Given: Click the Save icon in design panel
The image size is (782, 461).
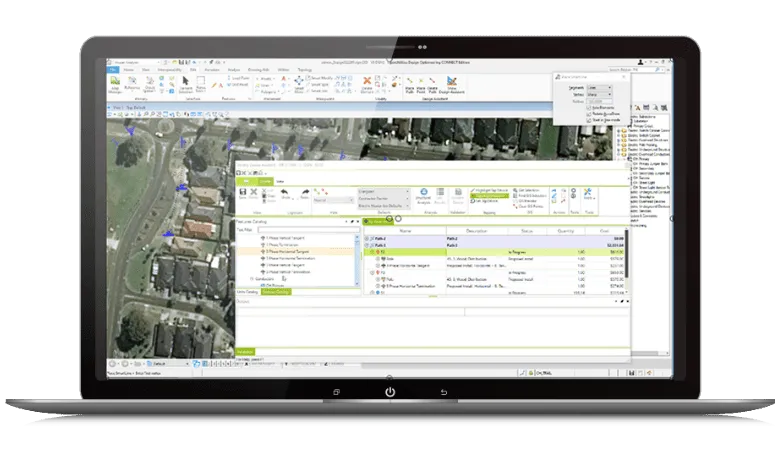Looking at the screenshot, I should [x=241, y=193].
